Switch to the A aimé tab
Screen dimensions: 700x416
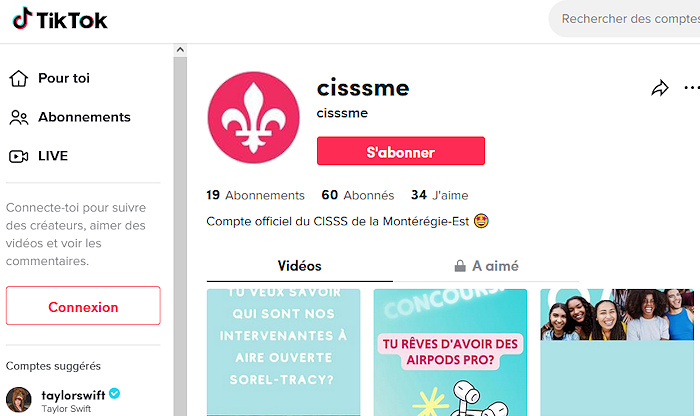(486, 266)
